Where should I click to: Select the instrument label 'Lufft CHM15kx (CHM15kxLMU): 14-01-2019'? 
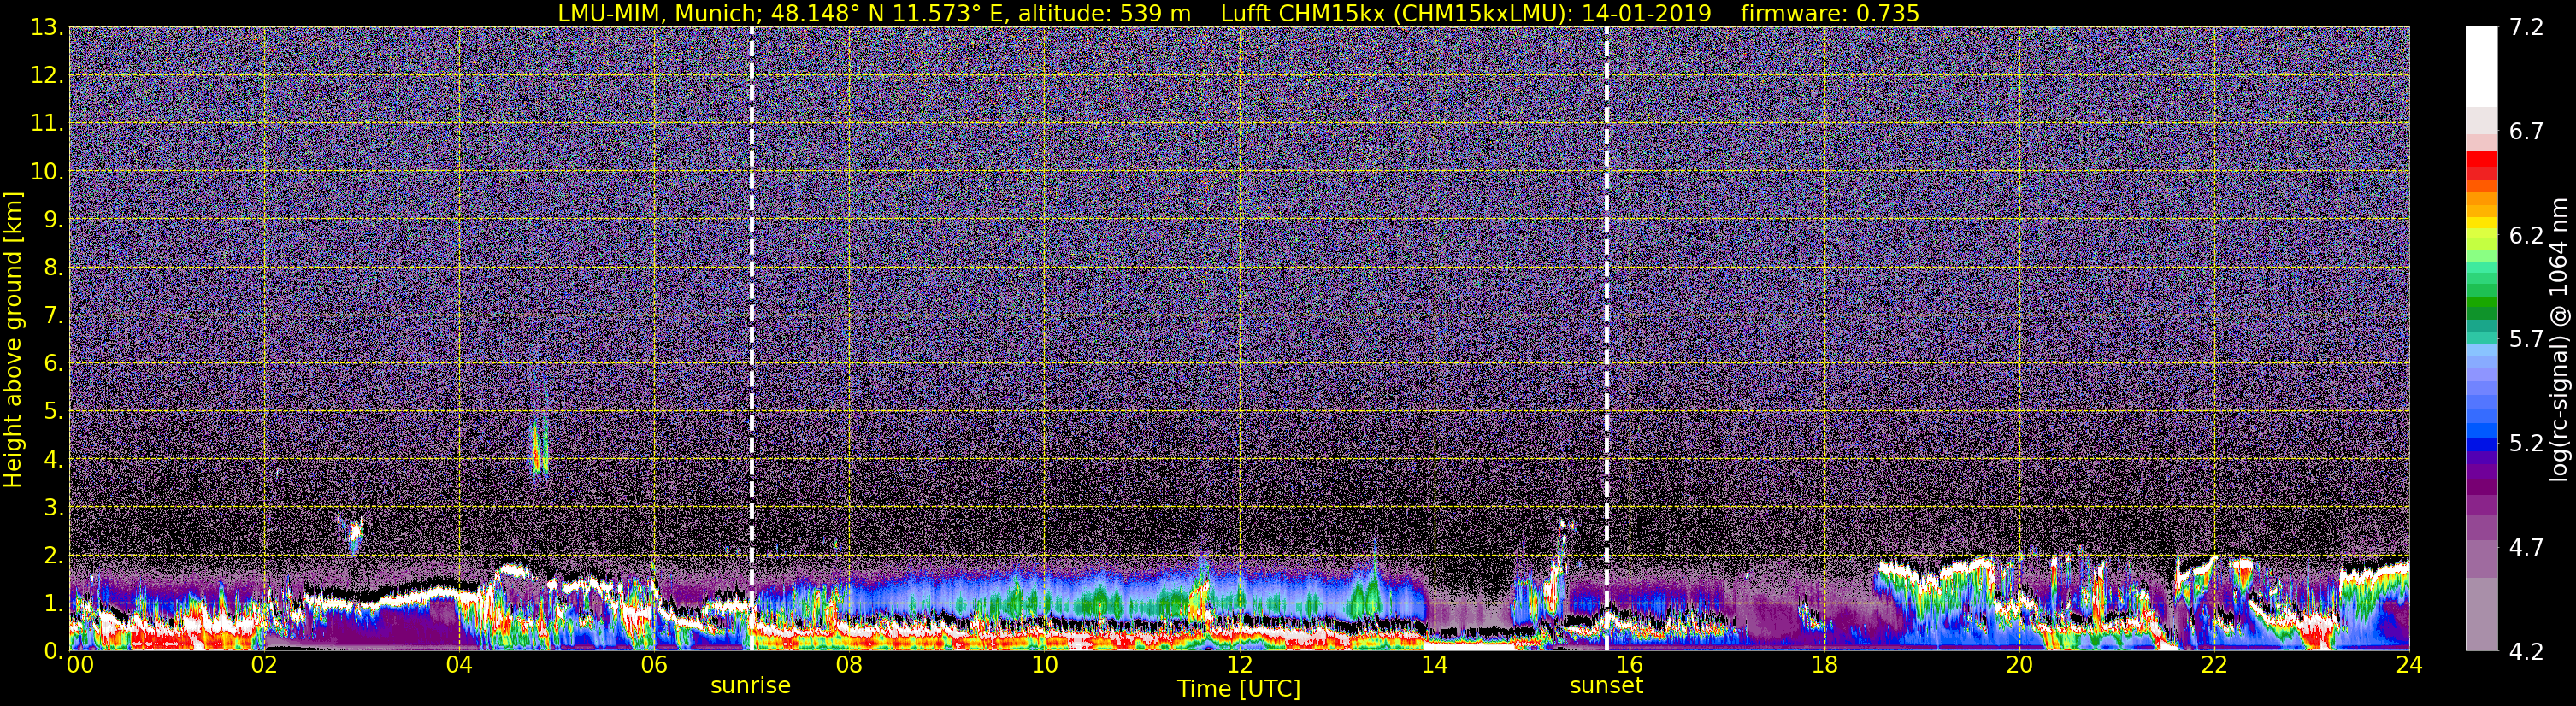click(x=1466, y=13)
